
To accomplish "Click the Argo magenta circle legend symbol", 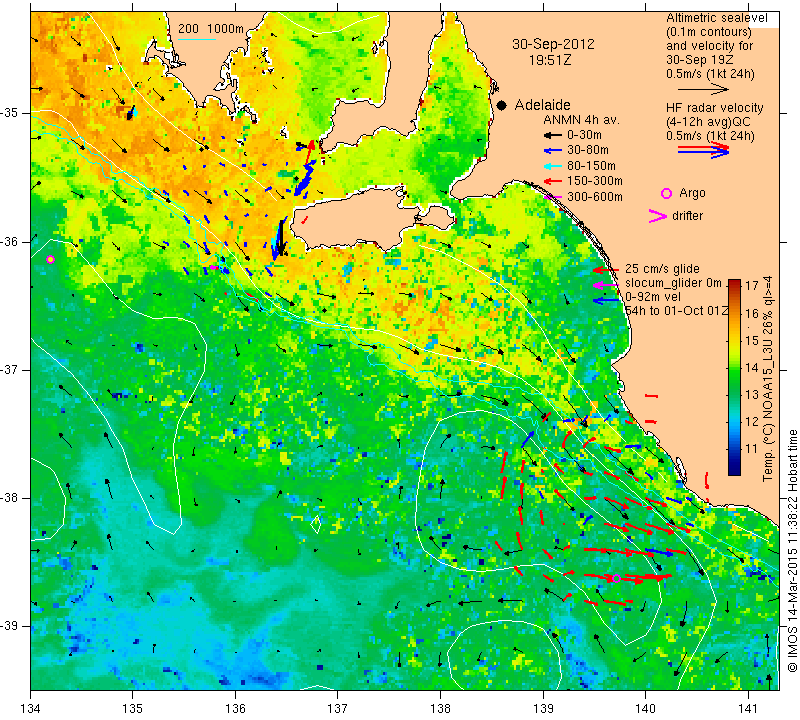I will coord(666,193).
